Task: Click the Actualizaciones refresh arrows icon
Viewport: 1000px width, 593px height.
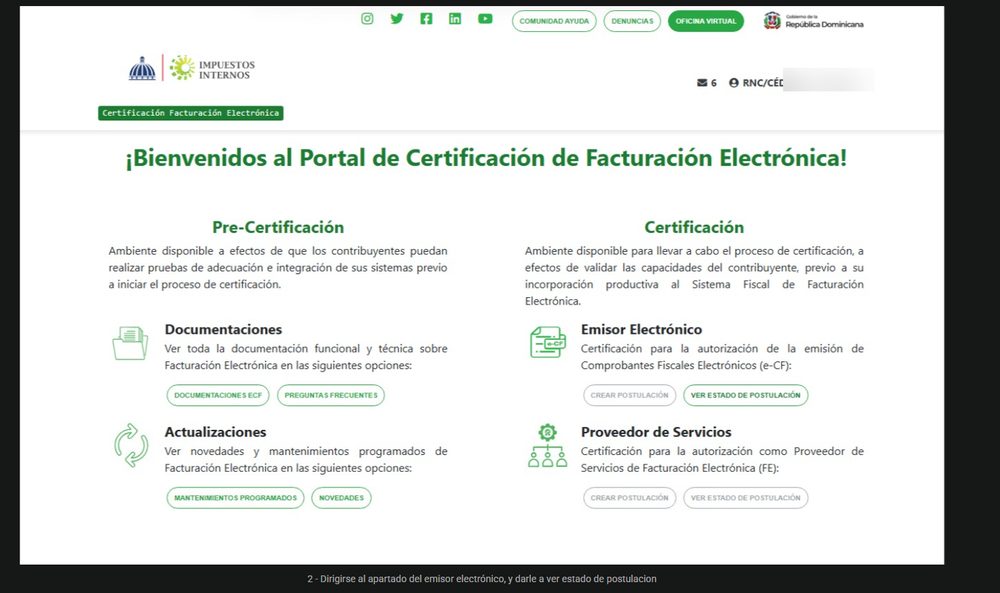Action: coord(131,446)
